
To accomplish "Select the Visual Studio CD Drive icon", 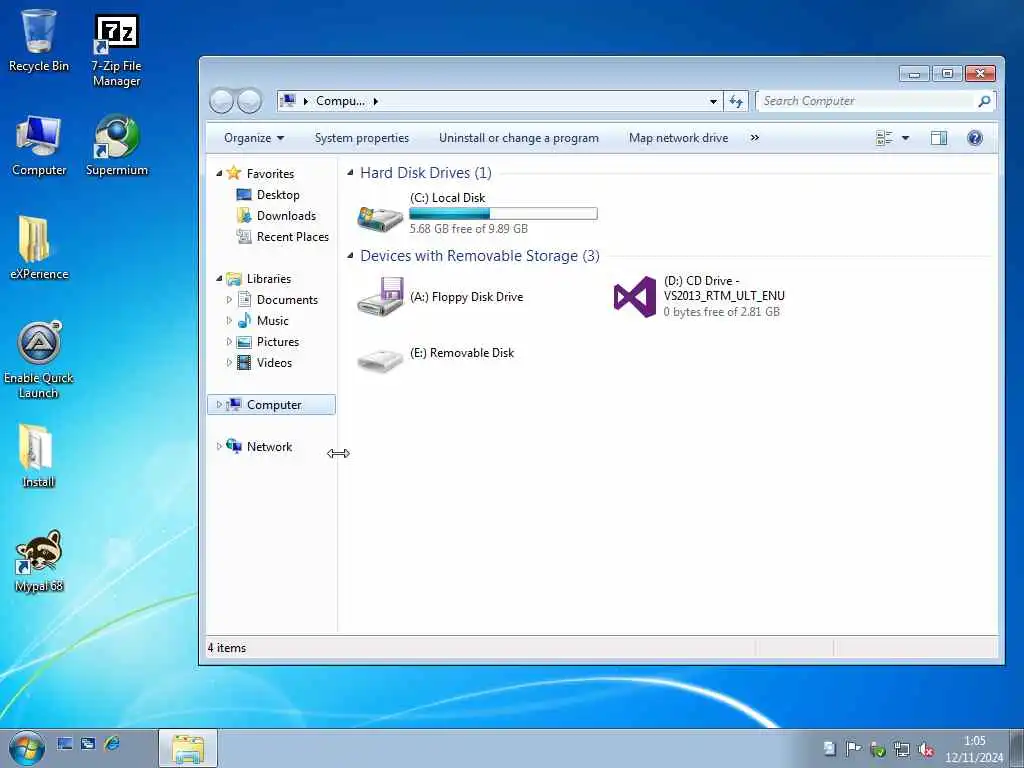I will [x=635, y=296].
